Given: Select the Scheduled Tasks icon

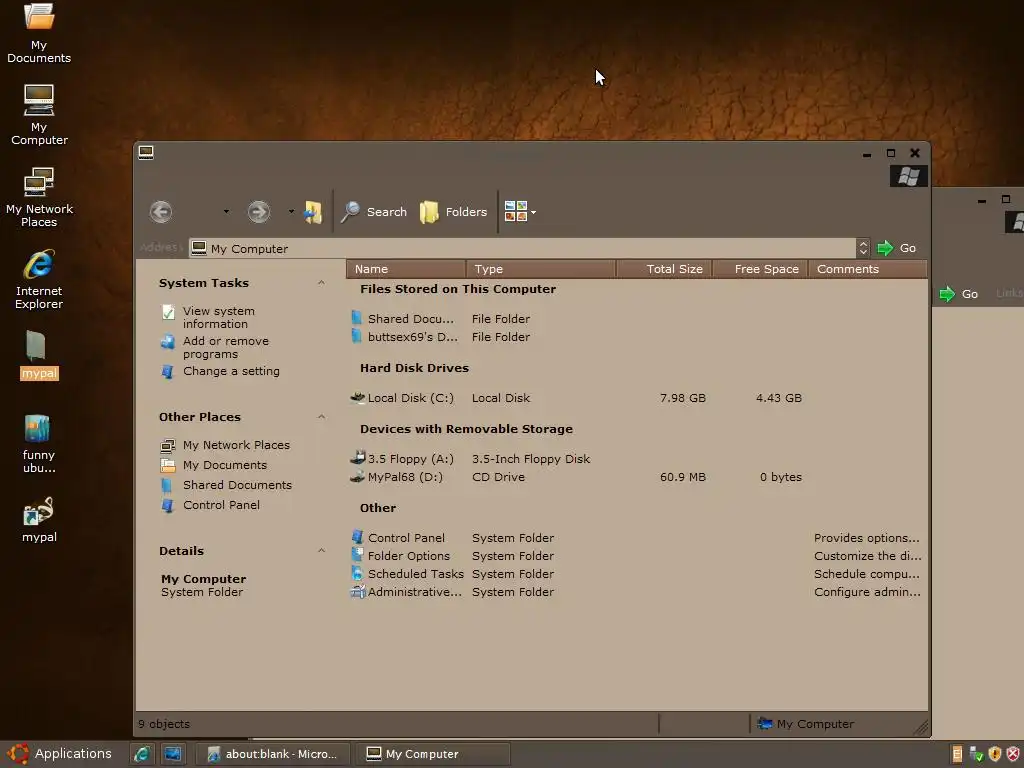Looking at the screenshot, I should pos(357,573).
